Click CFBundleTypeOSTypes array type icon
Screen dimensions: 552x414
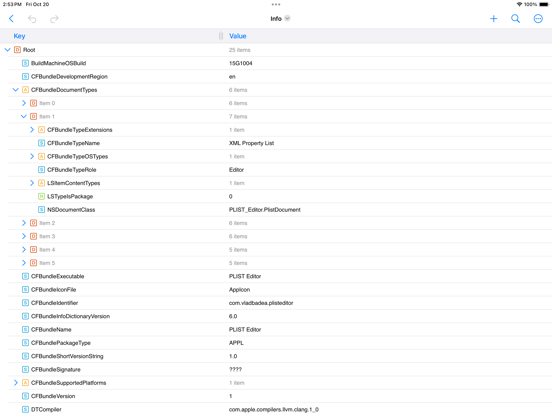[x=42, y=156]
